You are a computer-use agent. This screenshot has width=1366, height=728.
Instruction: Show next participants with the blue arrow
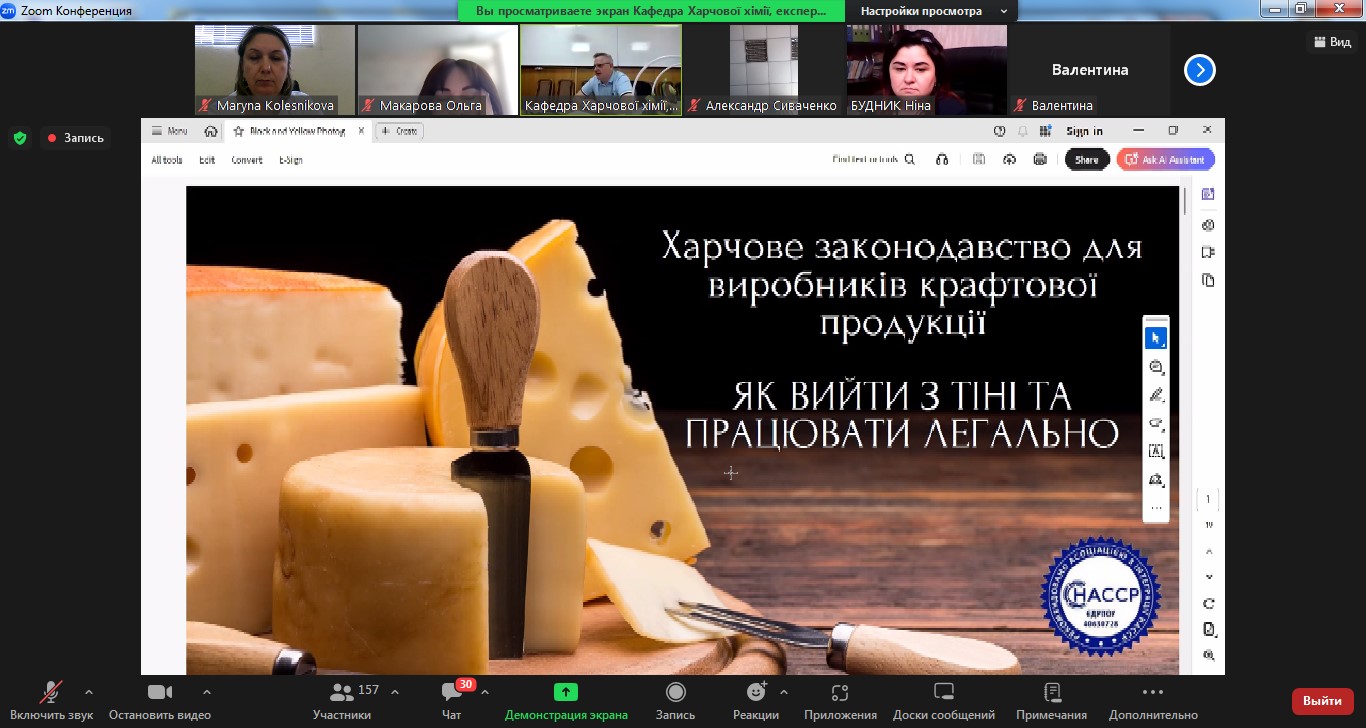coord(1199,70)
